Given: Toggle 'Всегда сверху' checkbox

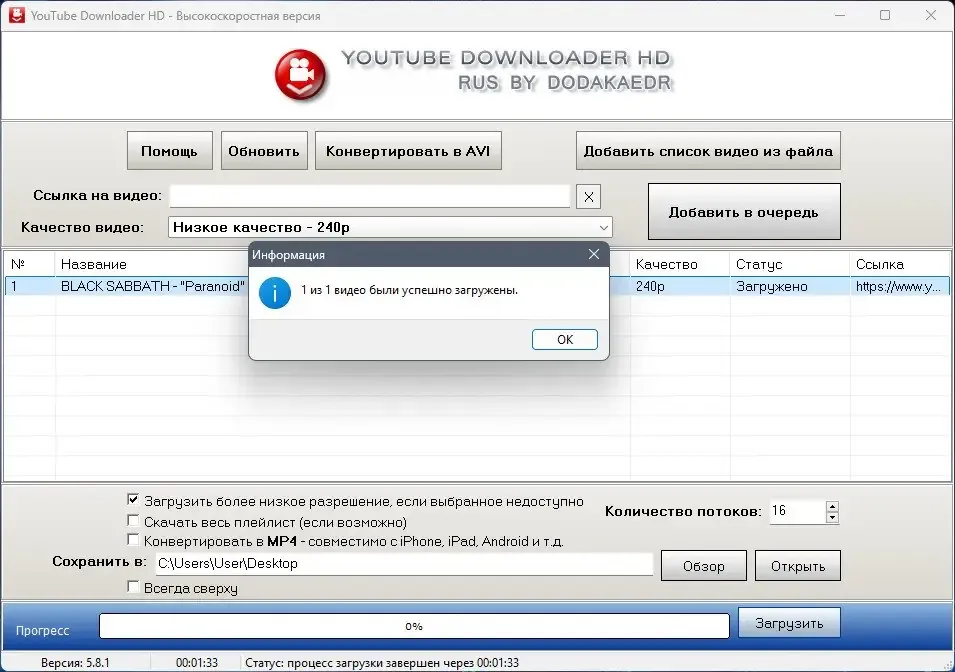Looking at the screenshot, I should [x=133, y=588].
